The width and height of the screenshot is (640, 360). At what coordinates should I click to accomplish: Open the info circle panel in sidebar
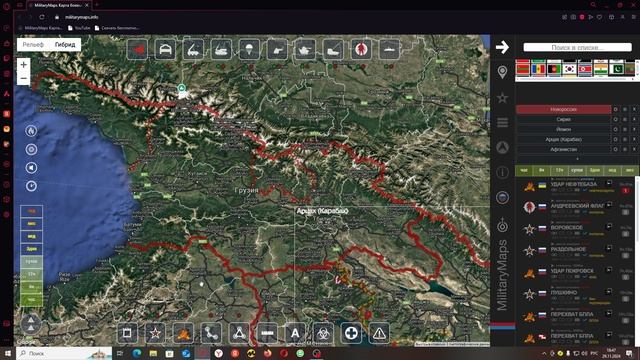point(502,172)
